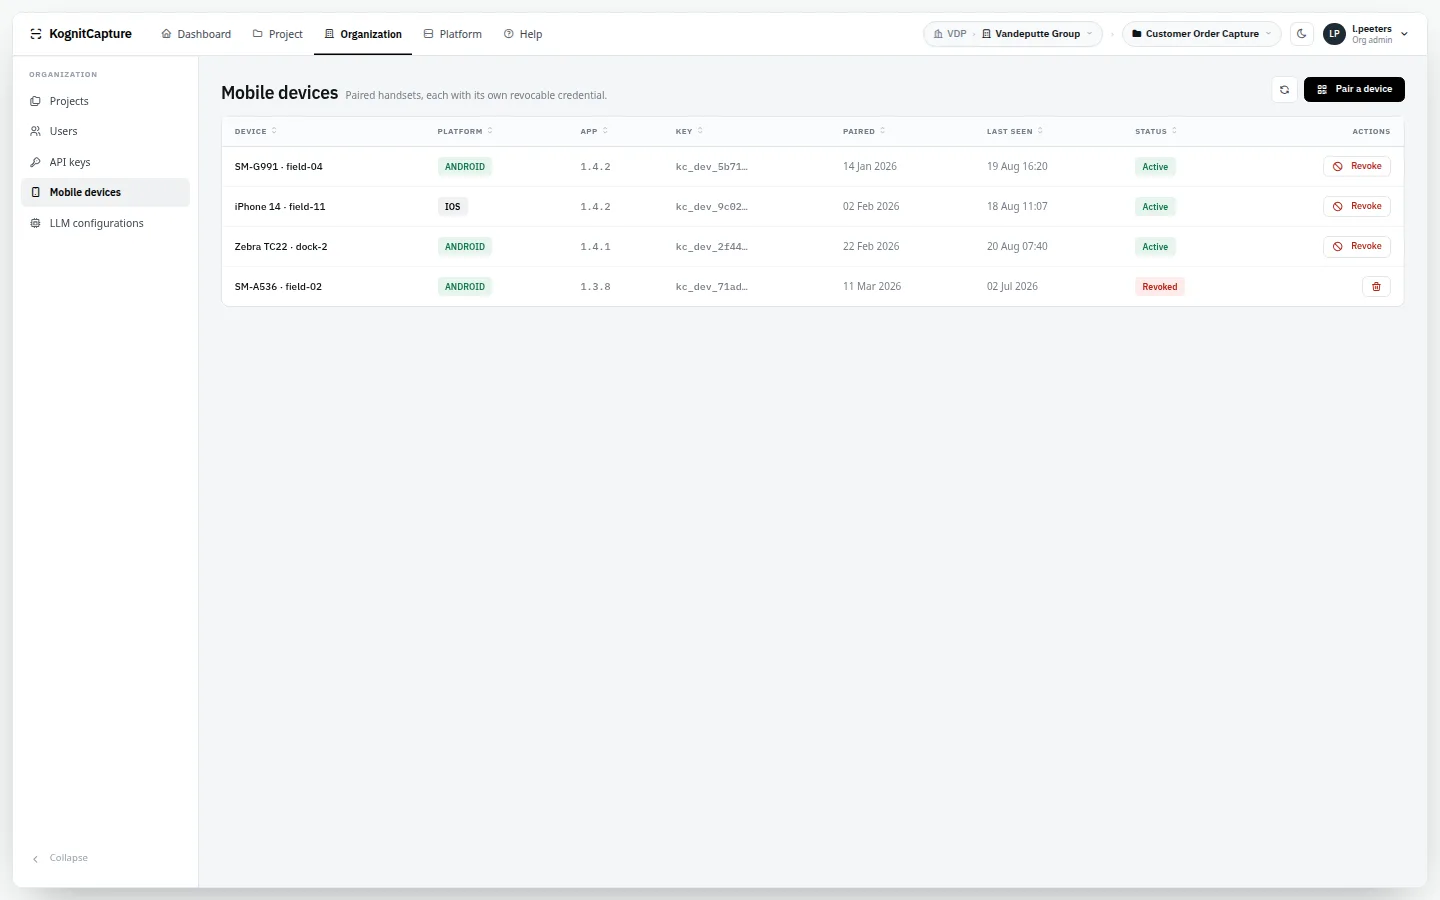This screenshot has height=900, width=1440.
Task: Sort by Status column
Action: (1156, 131)
